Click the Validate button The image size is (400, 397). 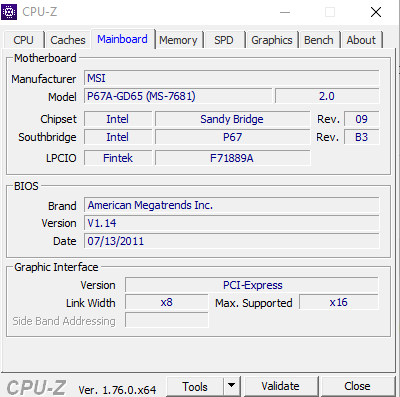[280, 387]
